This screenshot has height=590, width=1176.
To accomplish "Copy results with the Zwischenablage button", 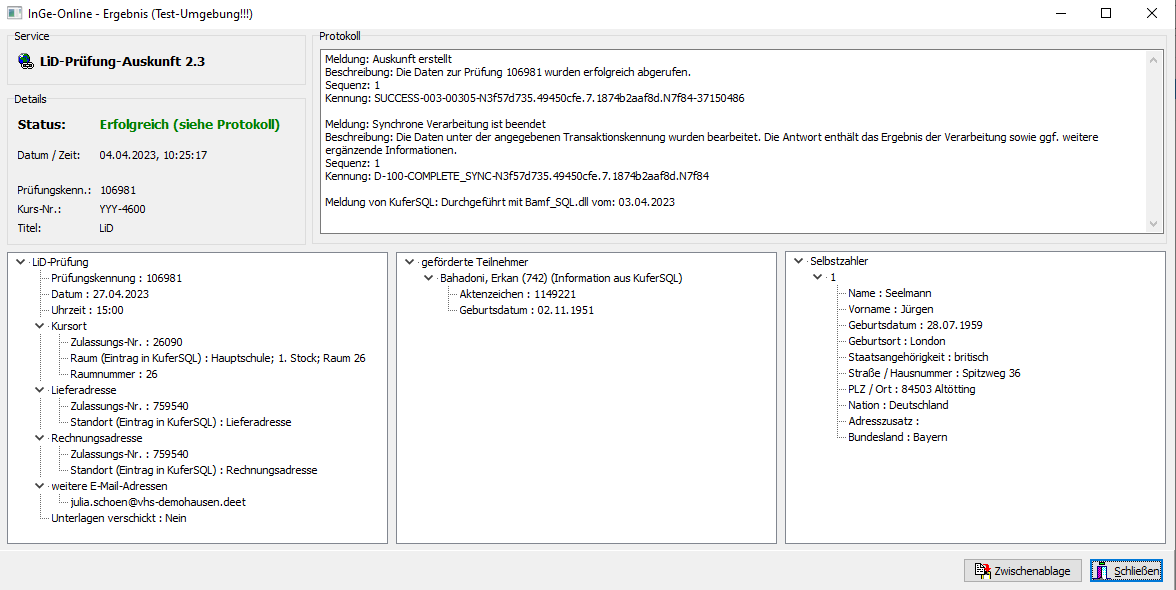I will [1022, 571].
